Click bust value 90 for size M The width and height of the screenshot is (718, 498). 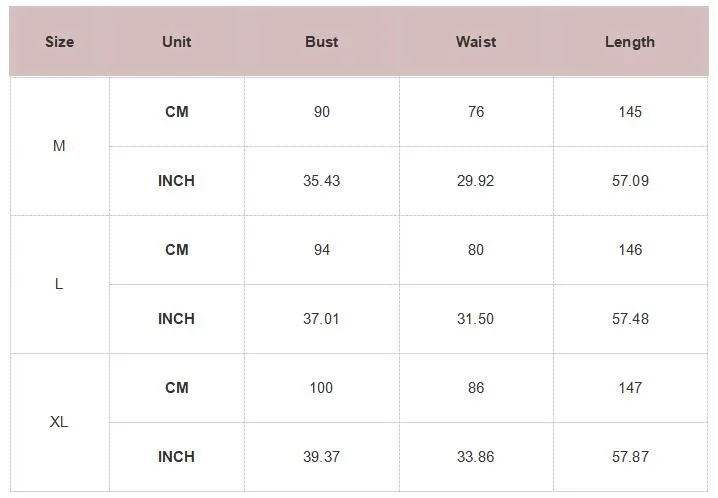tap(321, 111)
